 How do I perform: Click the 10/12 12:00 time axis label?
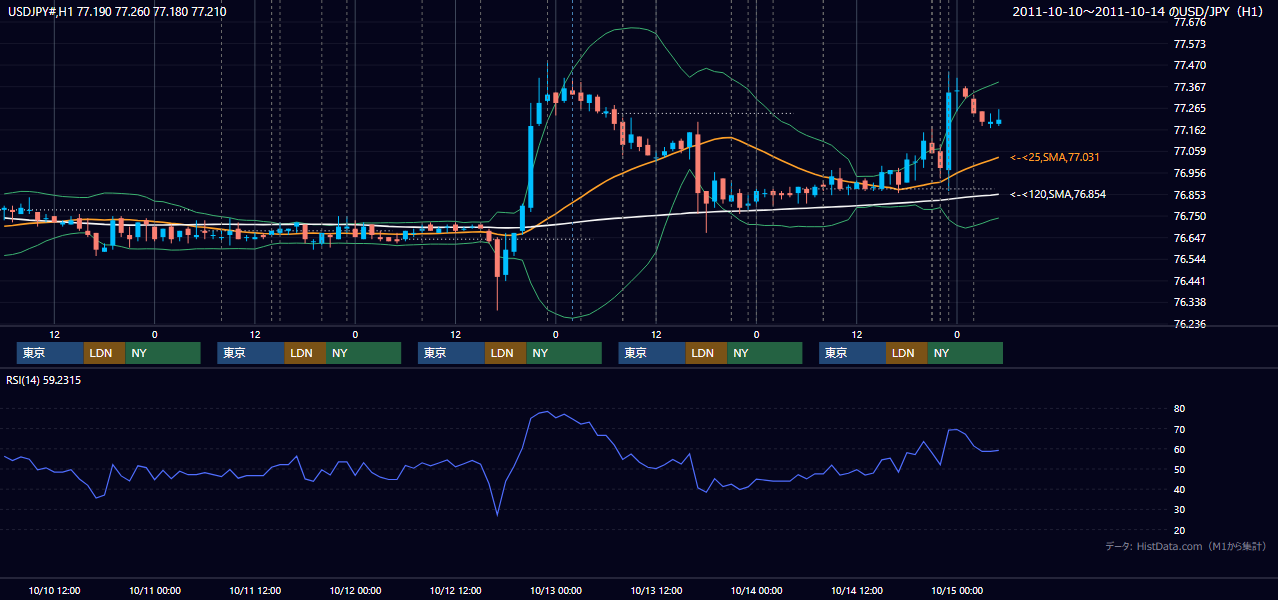click(456, 590)
